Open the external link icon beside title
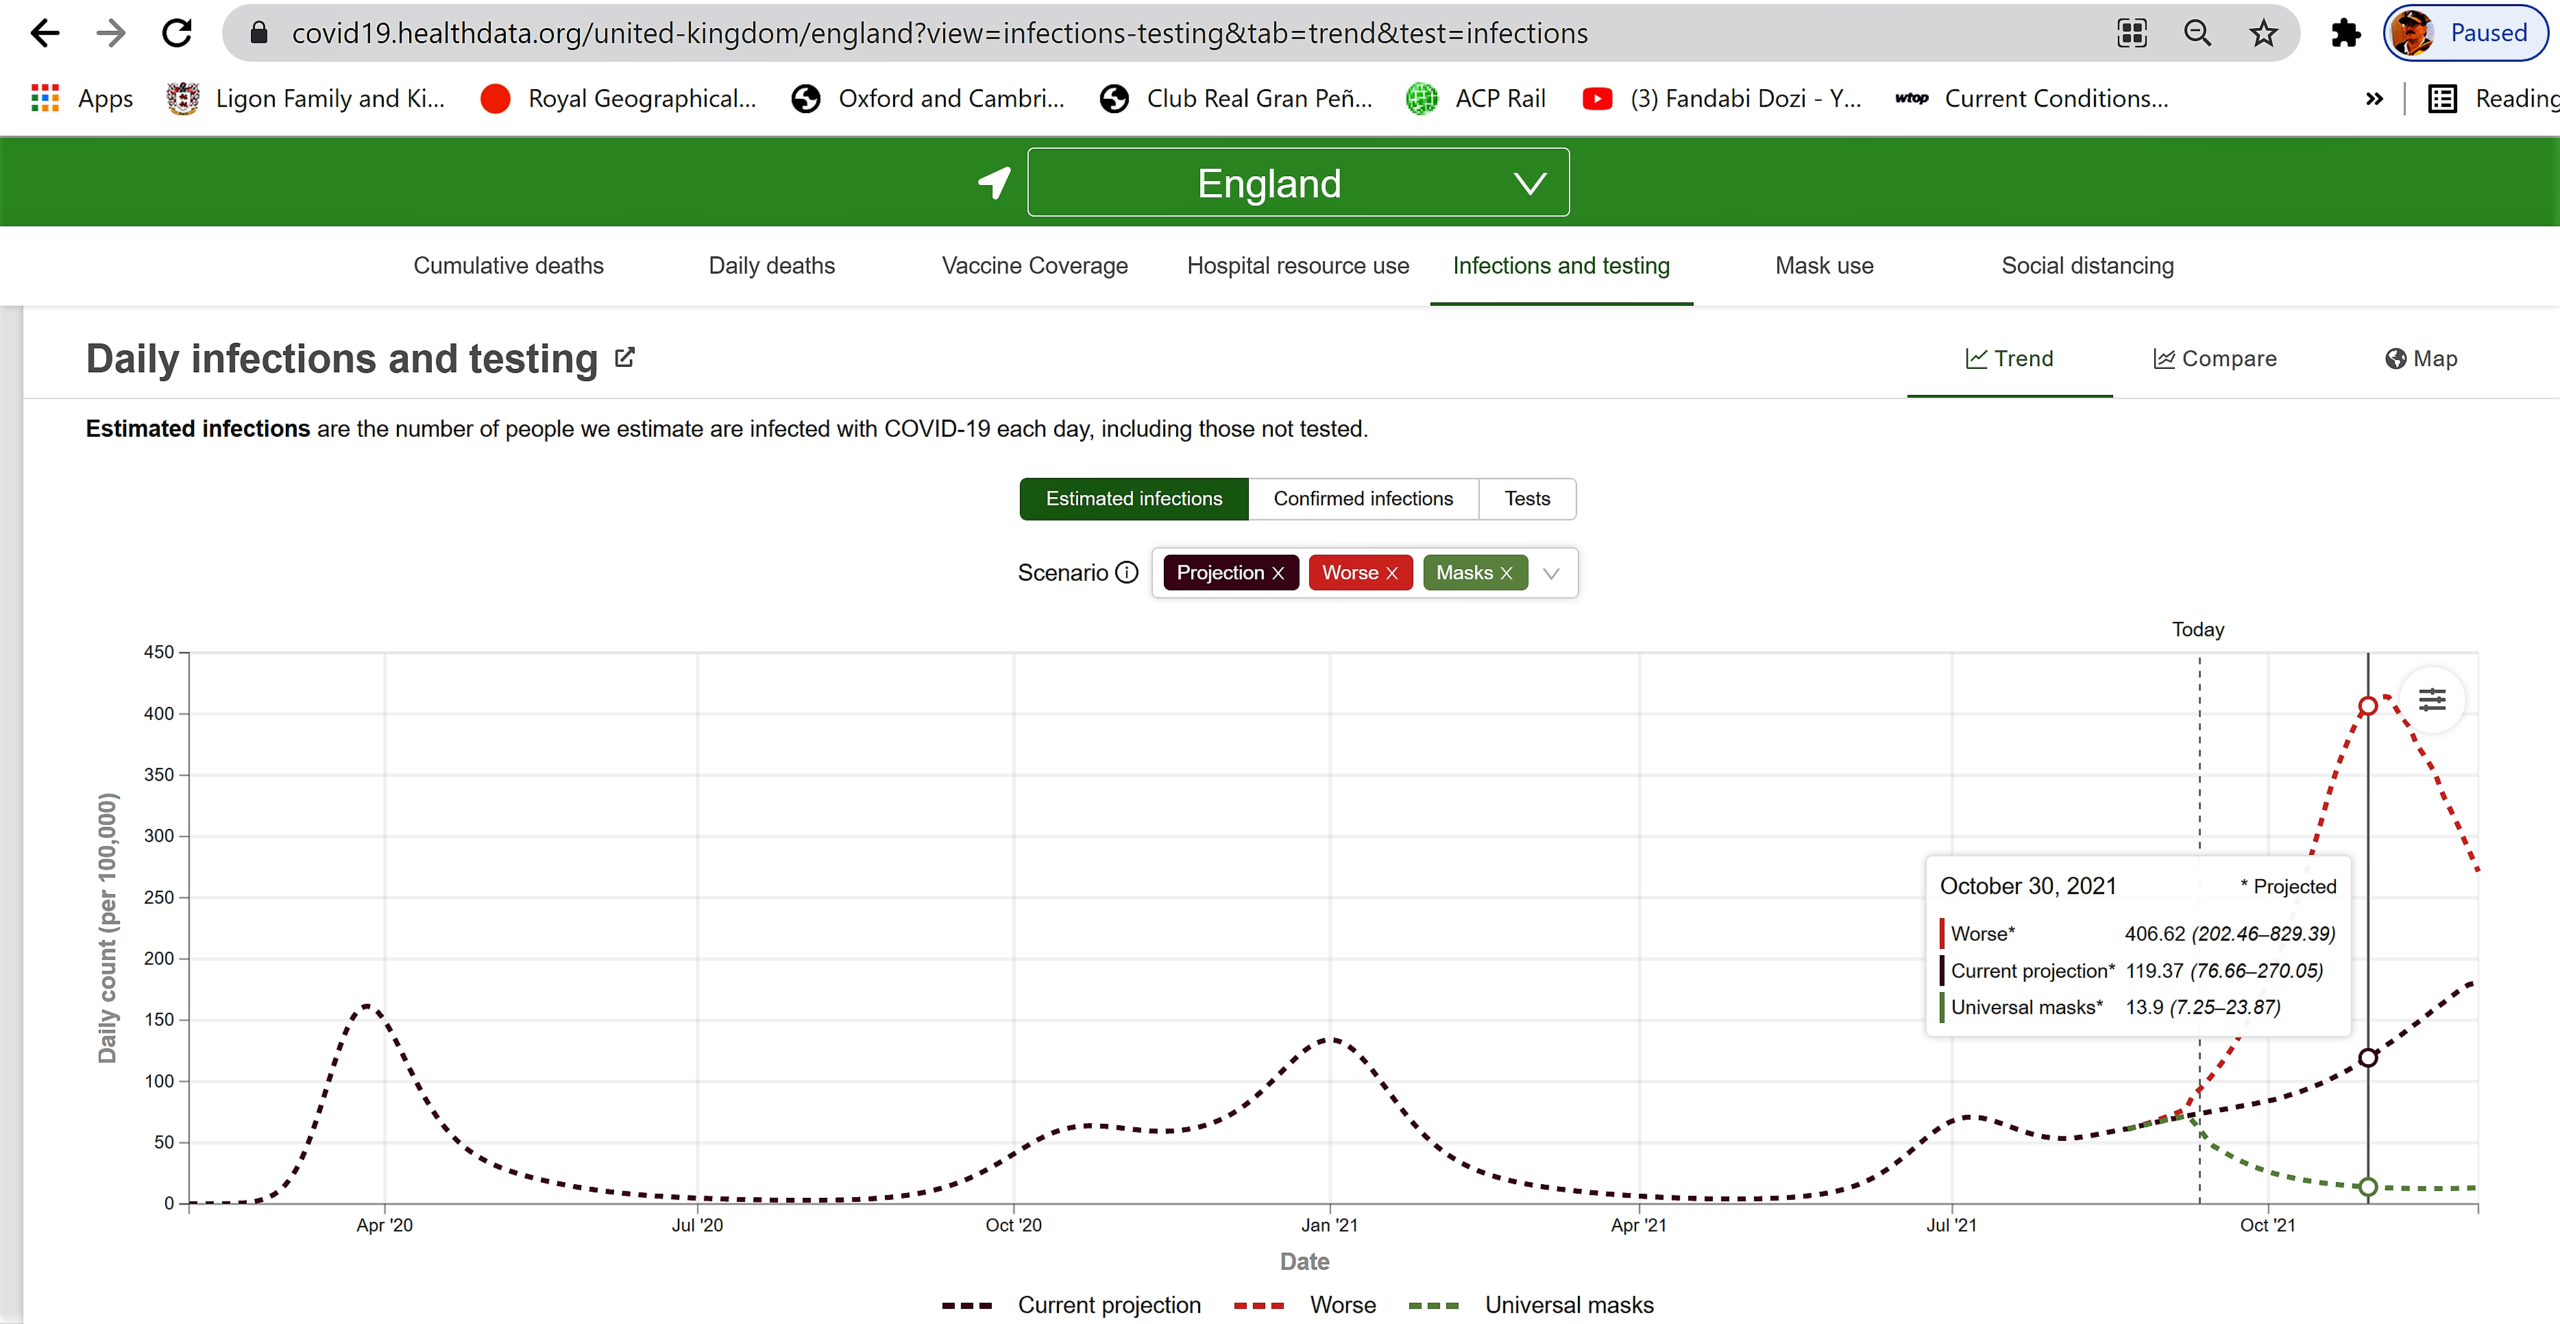2560x1324 pixels. pos(625,357)
